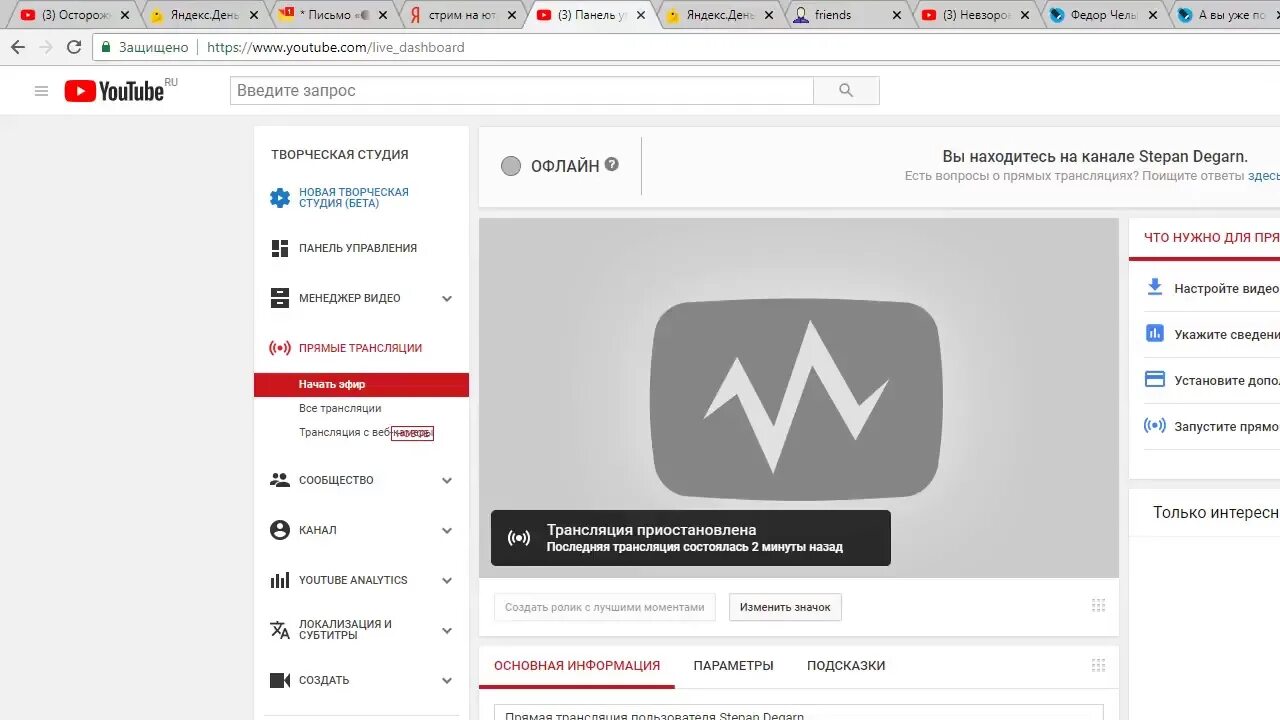The height and width of the screenshot is (720, 1280).
Task: Click the ТВОРЧЕСКАЯ СТУДИЯ heading
Action: click(340, 154)
